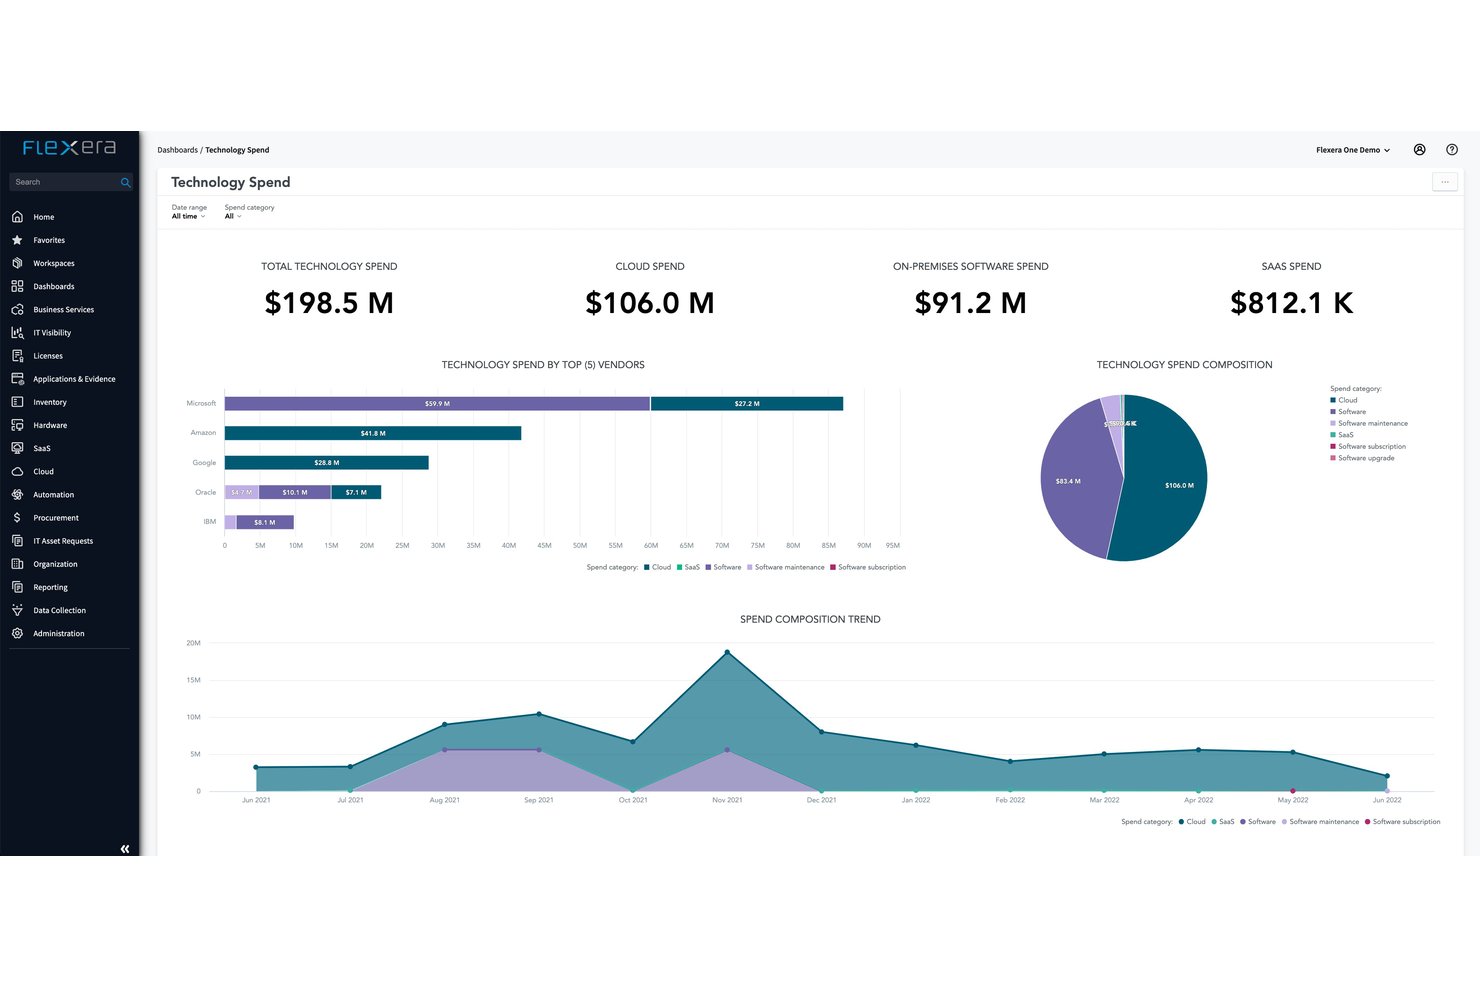This screenshot has width=1480, height=987.
Task: Go to the Organization menu item
Action: pos(55,564)
